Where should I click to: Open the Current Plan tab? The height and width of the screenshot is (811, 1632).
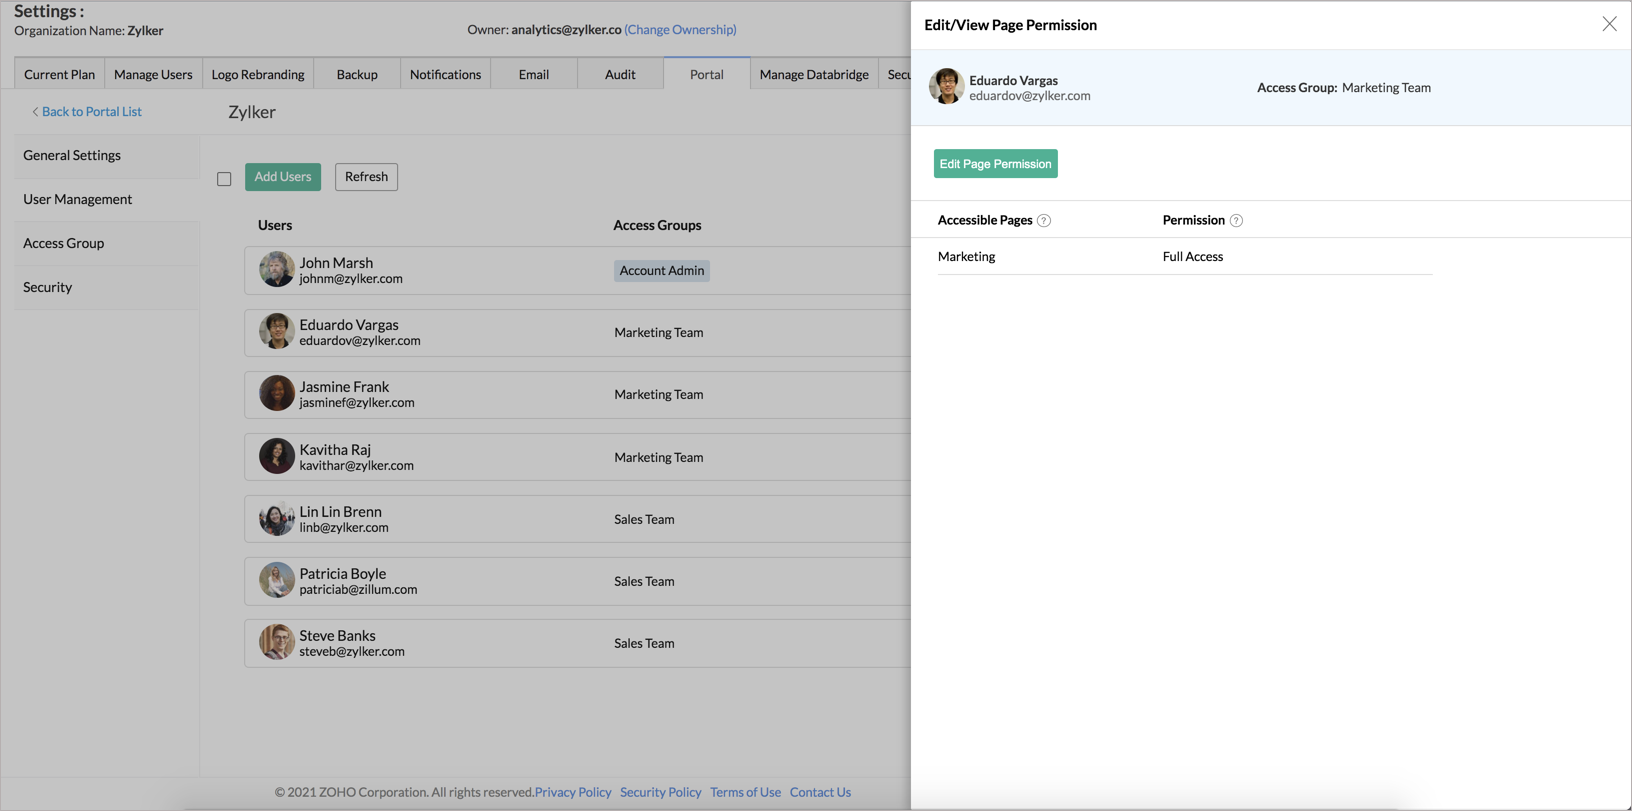pos(59,74)
